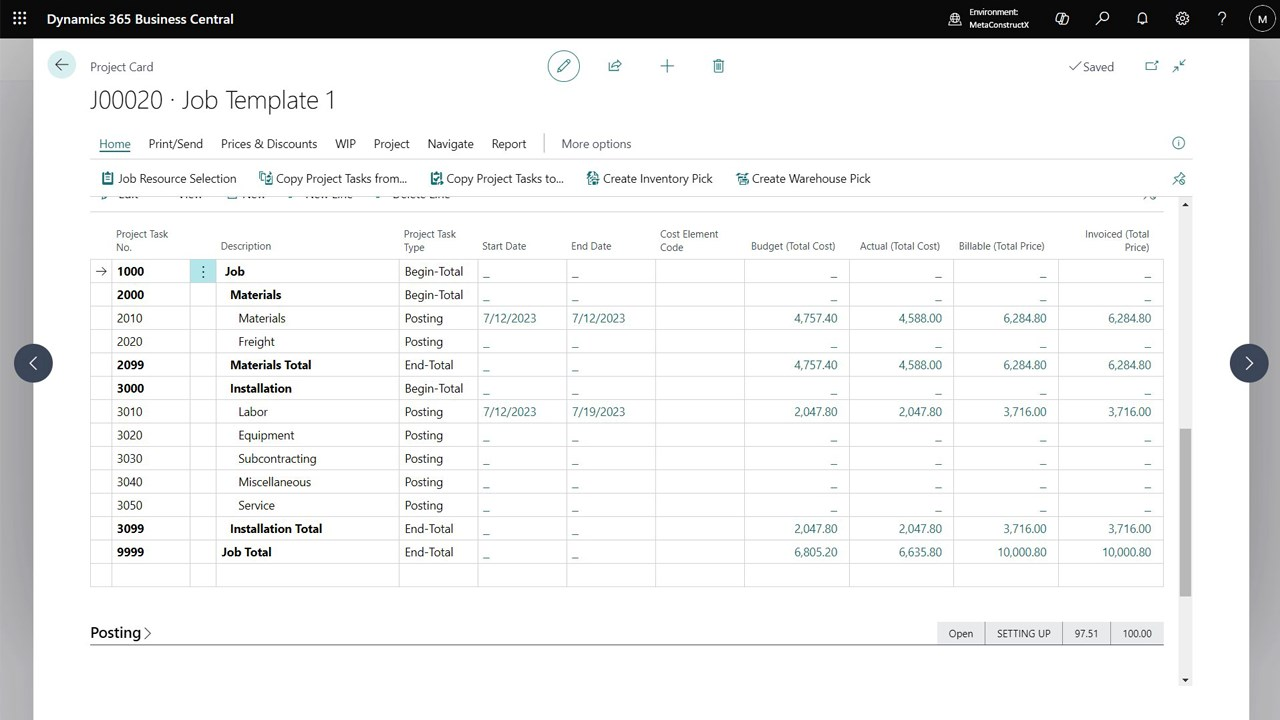Click the search magnifier icon
1280x720 pixels.
point(1102,19)
